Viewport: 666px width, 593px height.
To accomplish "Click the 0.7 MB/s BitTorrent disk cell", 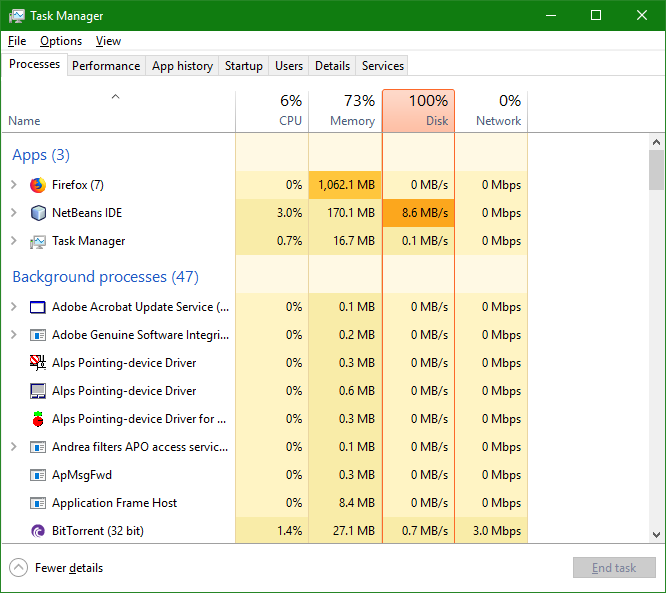I will pyautogui.click(x=418, y=531).
